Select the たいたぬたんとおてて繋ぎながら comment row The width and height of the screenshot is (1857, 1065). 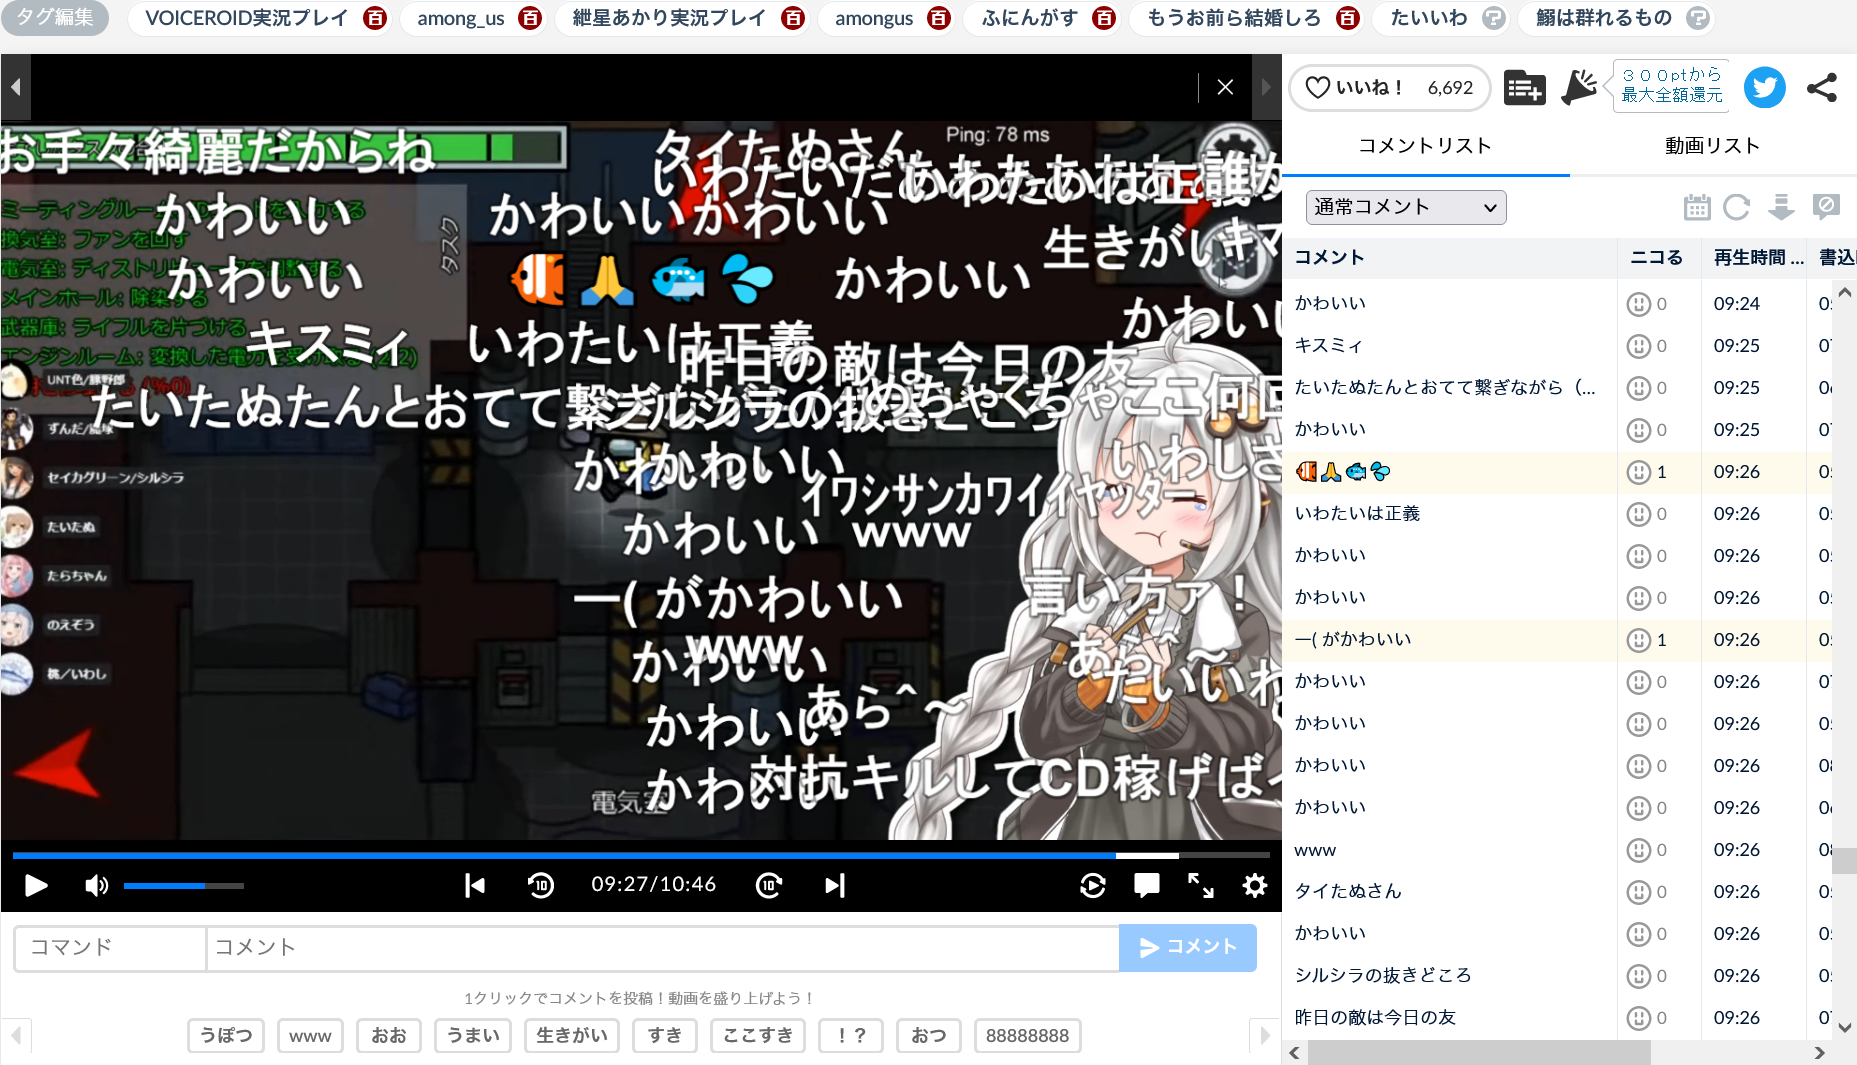(x=1559, y=388)
